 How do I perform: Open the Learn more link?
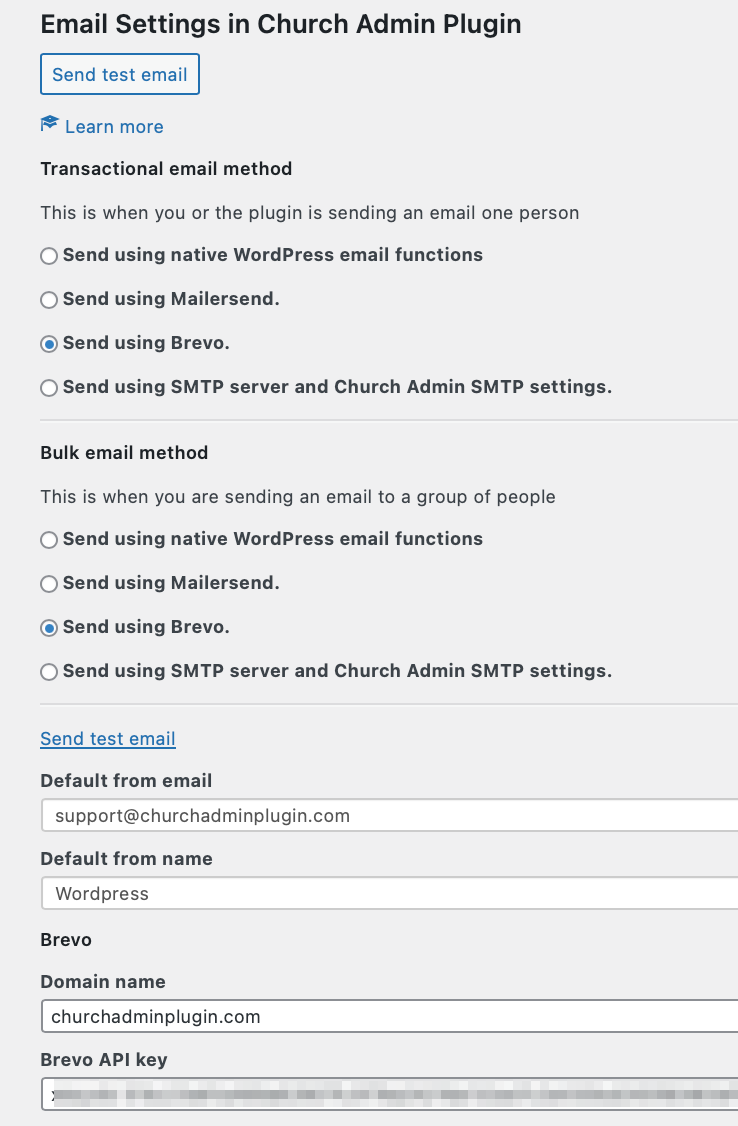(x=114, y=127)
